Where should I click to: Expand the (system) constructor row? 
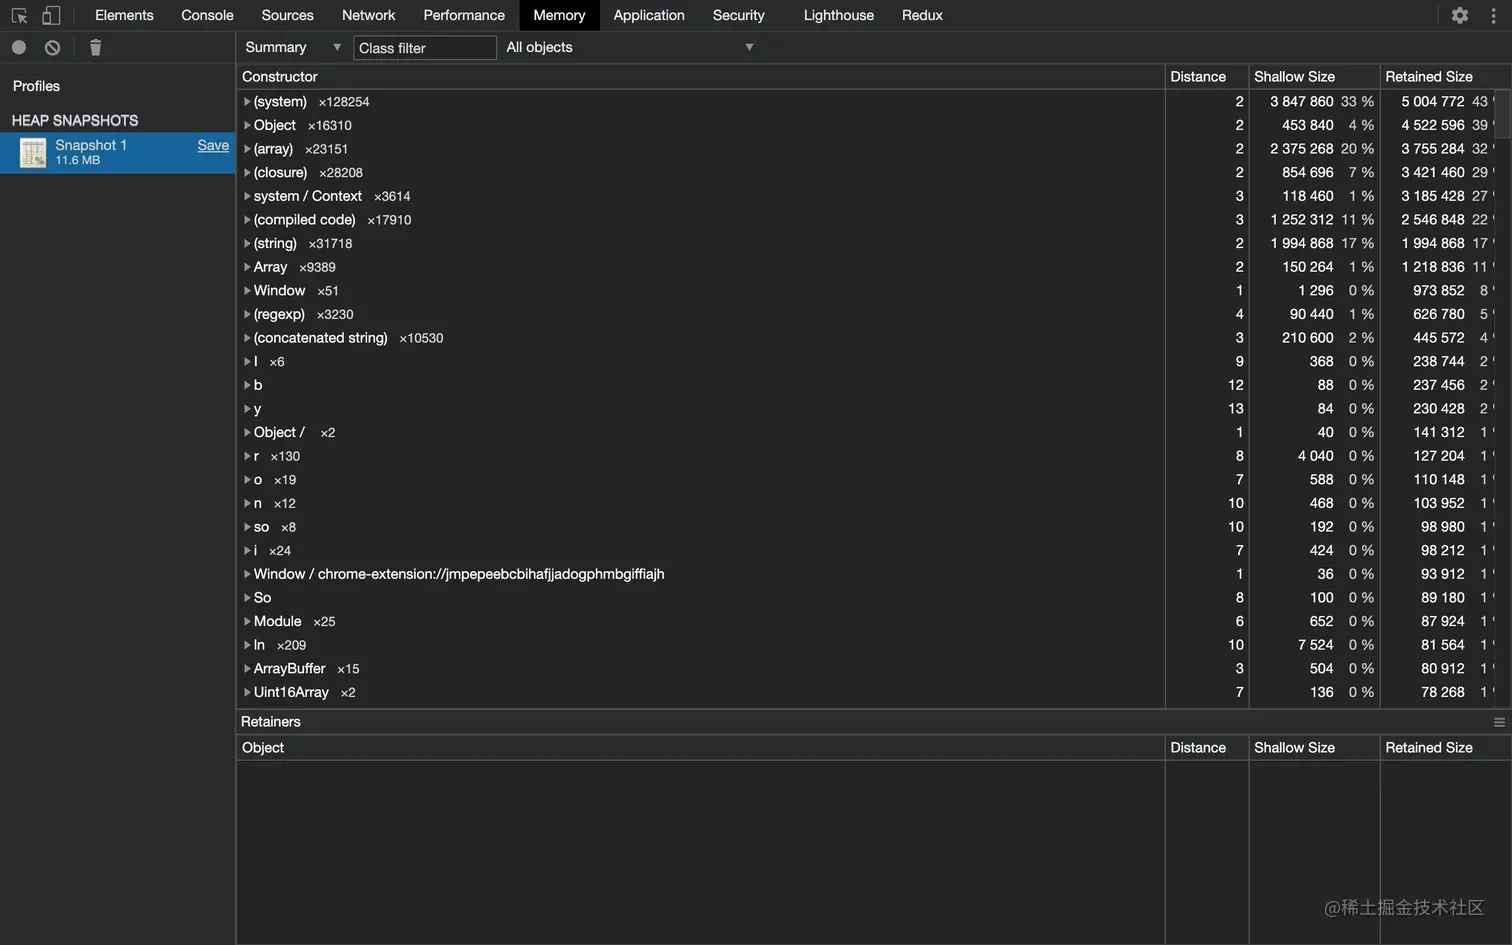coord(247,102)
